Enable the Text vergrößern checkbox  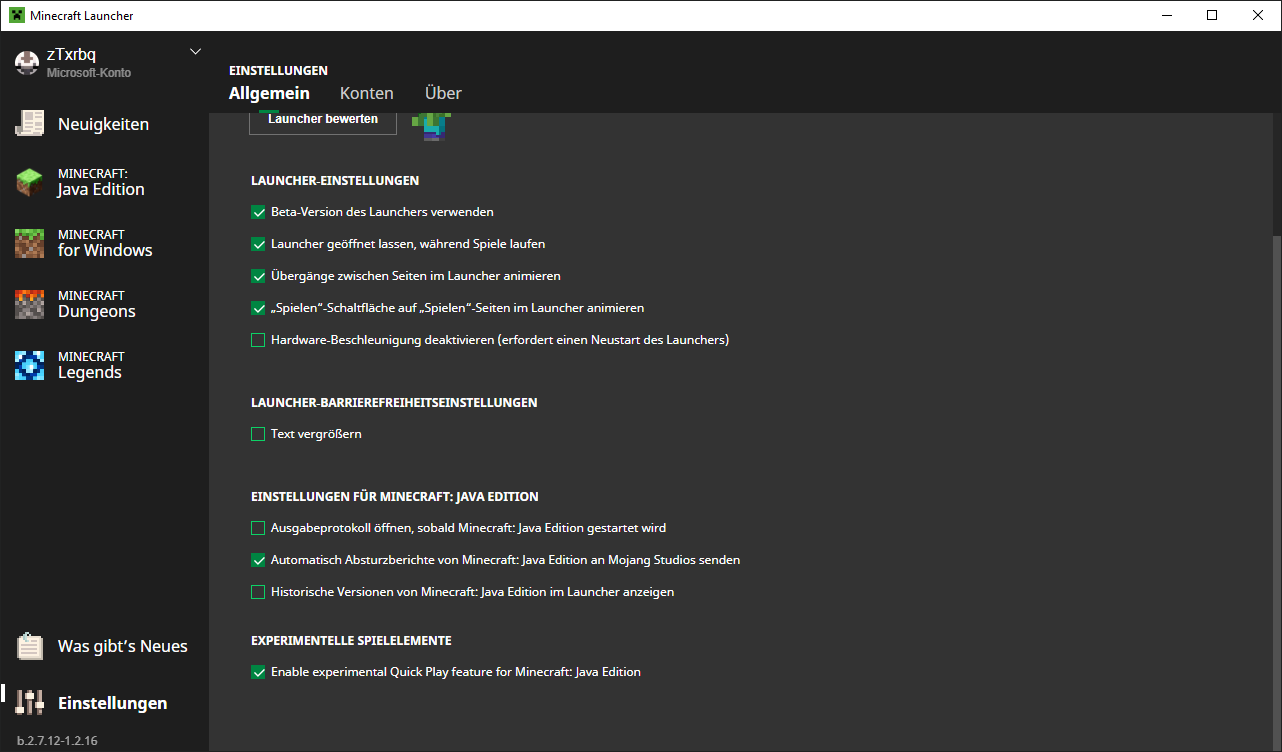point(258,434)
